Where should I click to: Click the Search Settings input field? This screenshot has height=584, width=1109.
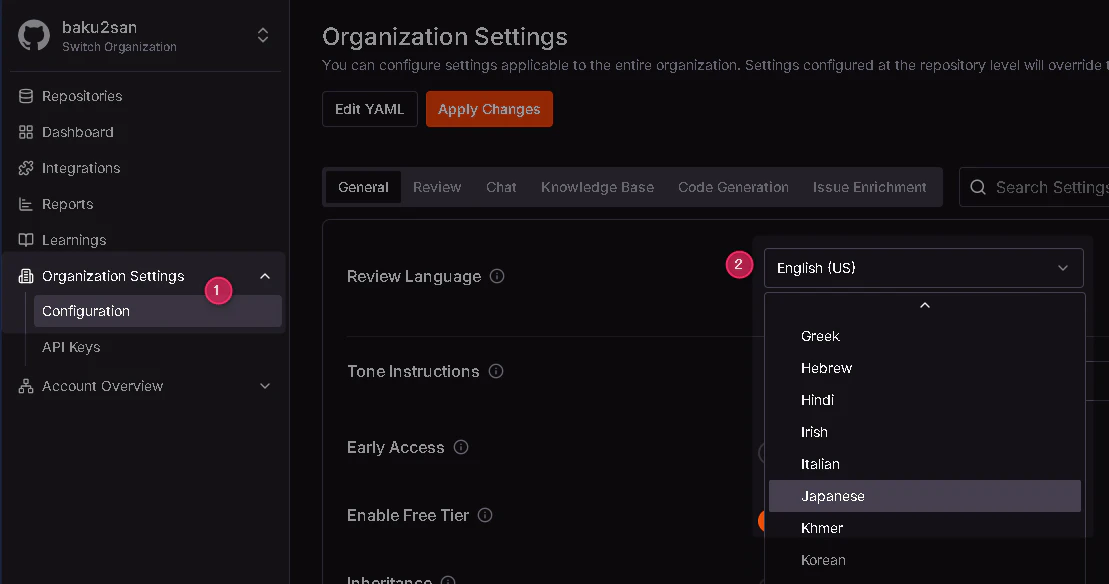pos(1034,187)
